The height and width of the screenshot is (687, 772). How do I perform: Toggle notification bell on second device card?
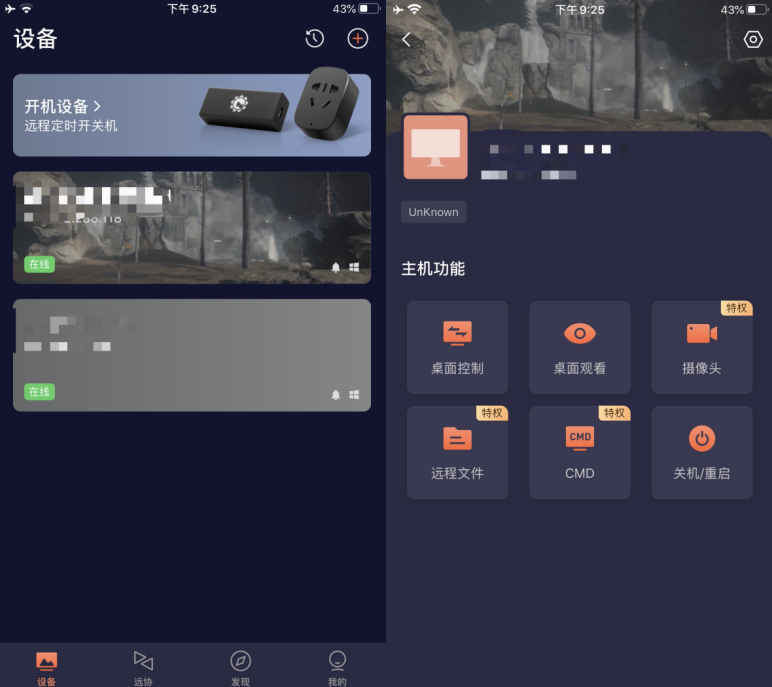[x=335, y=395]
